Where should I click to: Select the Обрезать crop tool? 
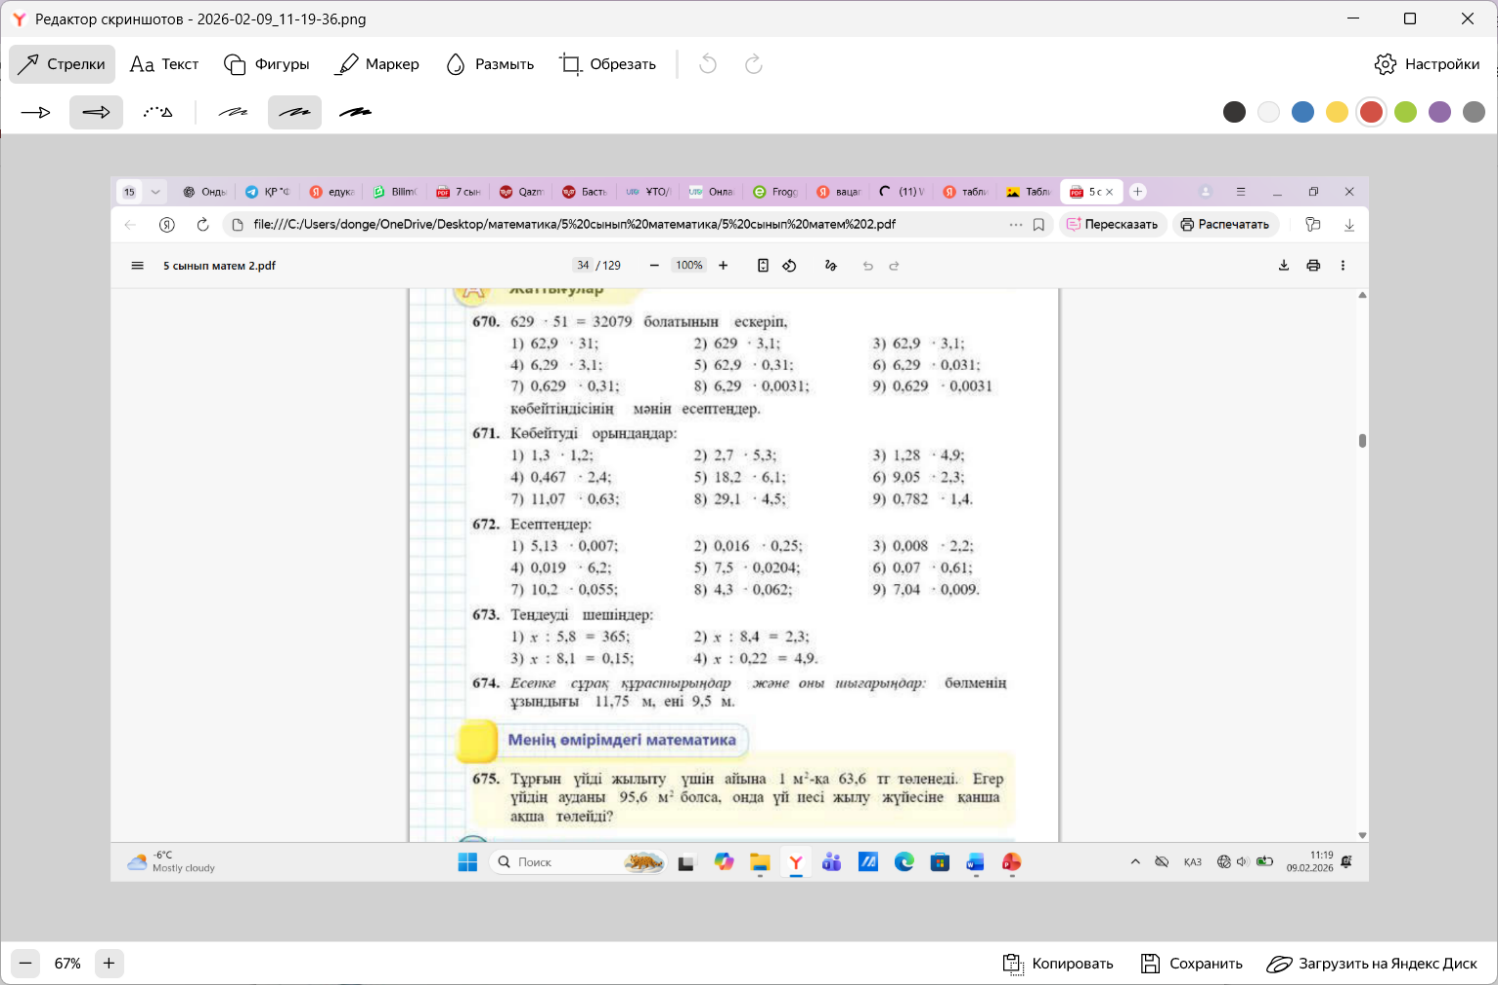click(x=608, y=64)
